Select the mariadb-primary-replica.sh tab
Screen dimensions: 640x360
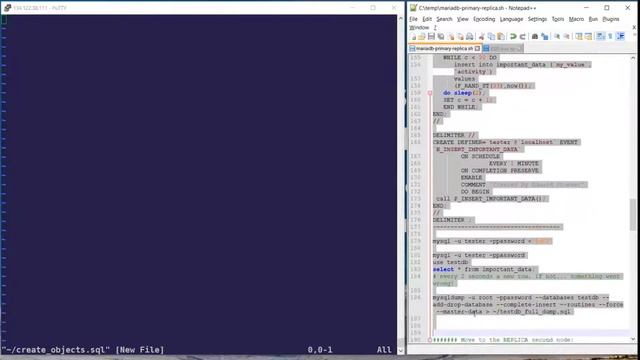click(x=444, y=48)
